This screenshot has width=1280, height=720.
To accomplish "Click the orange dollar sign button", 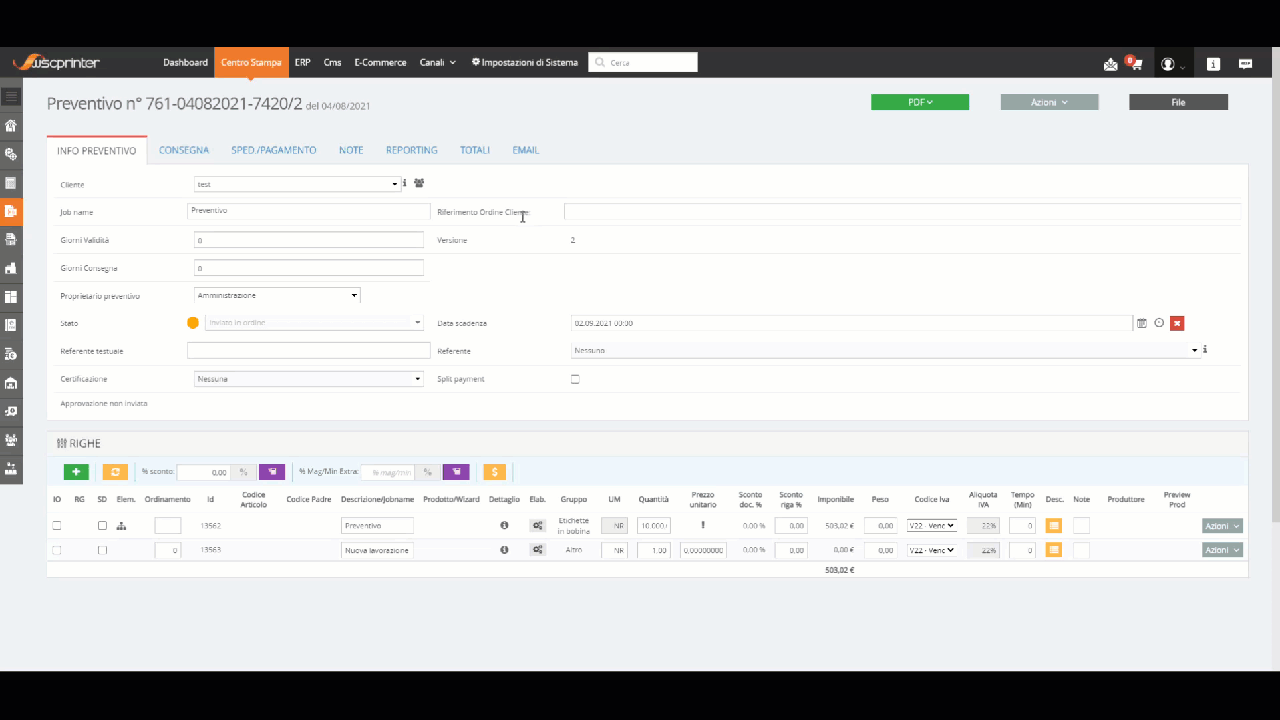I will (x=494, y=472).
